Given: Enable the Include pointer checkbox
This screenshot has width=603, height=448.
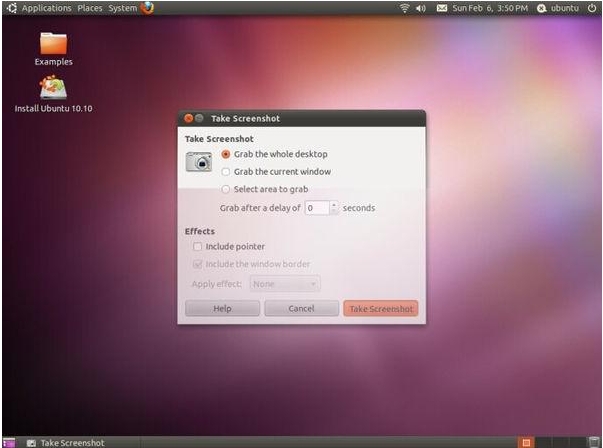Looking at the screenshot, I should tap(197, 246).
